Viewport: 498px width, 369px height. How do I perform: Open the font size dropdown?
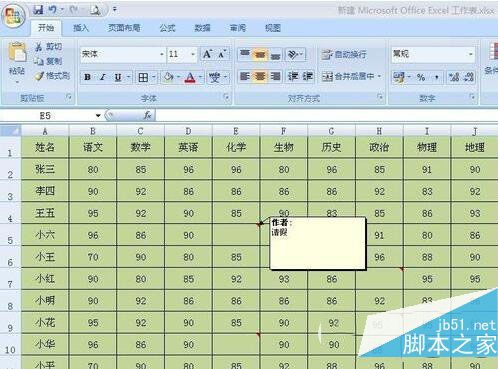[193, 54]
